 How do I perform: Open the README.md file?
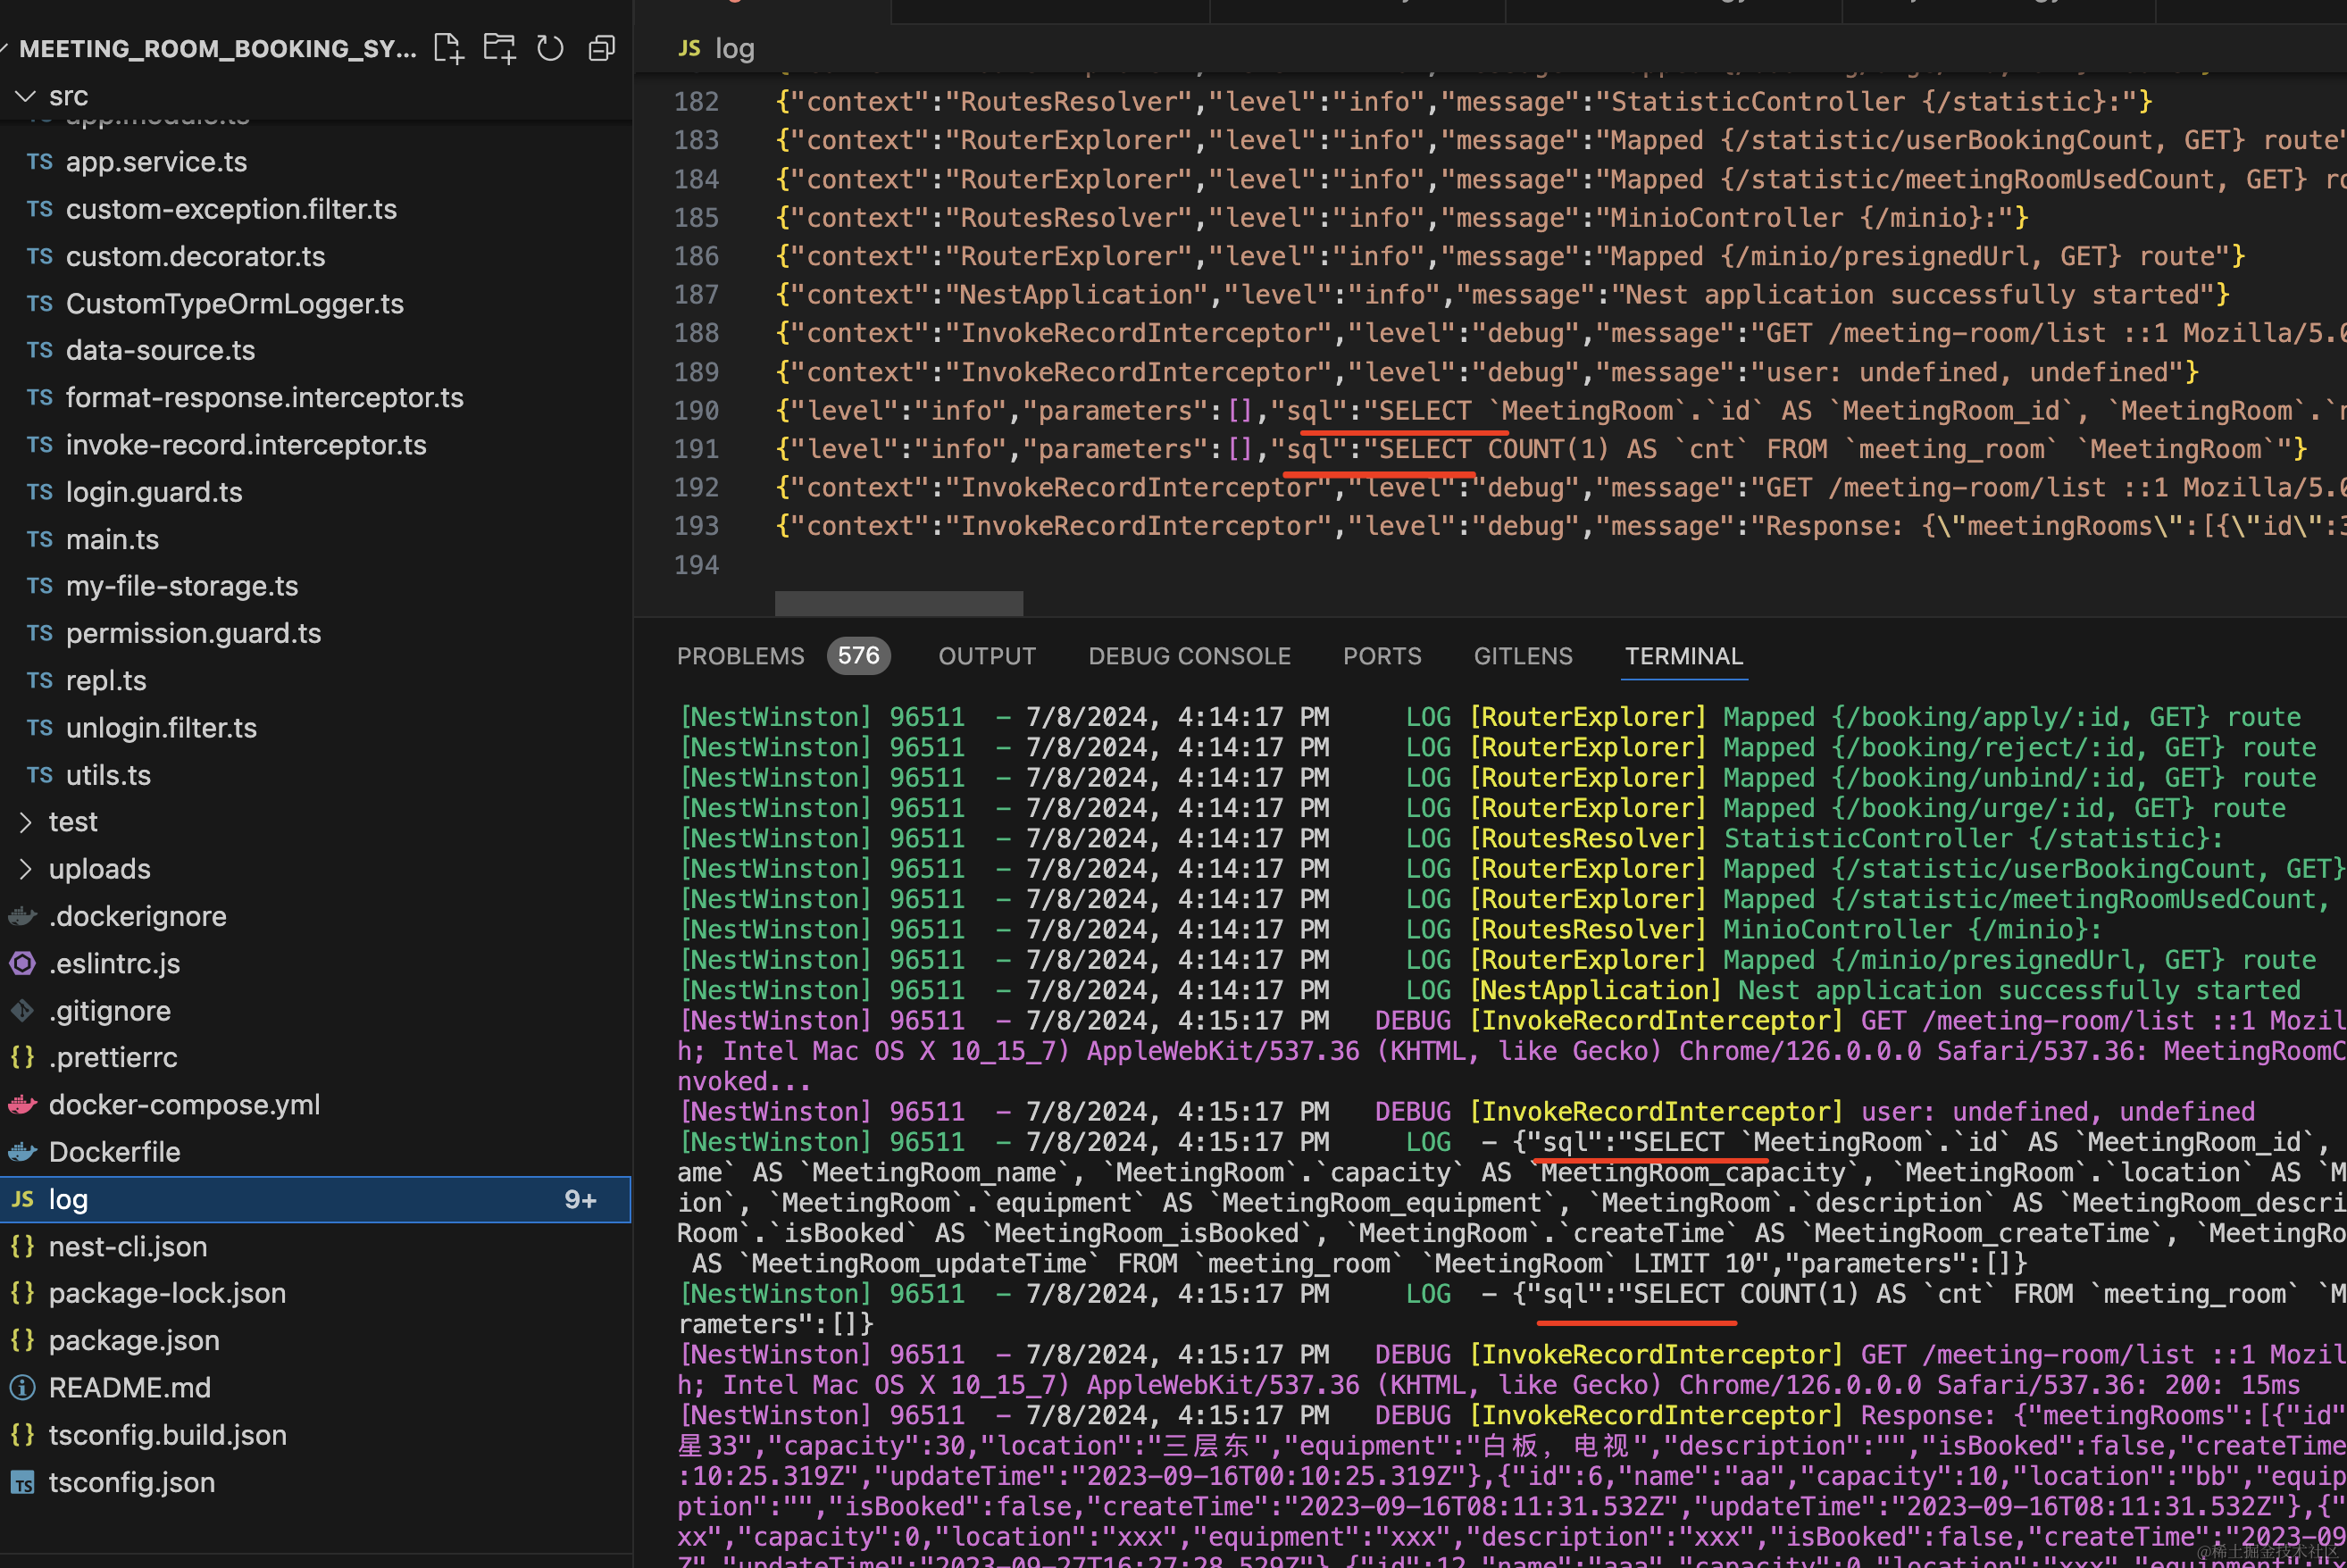(x=130, y=1388)
